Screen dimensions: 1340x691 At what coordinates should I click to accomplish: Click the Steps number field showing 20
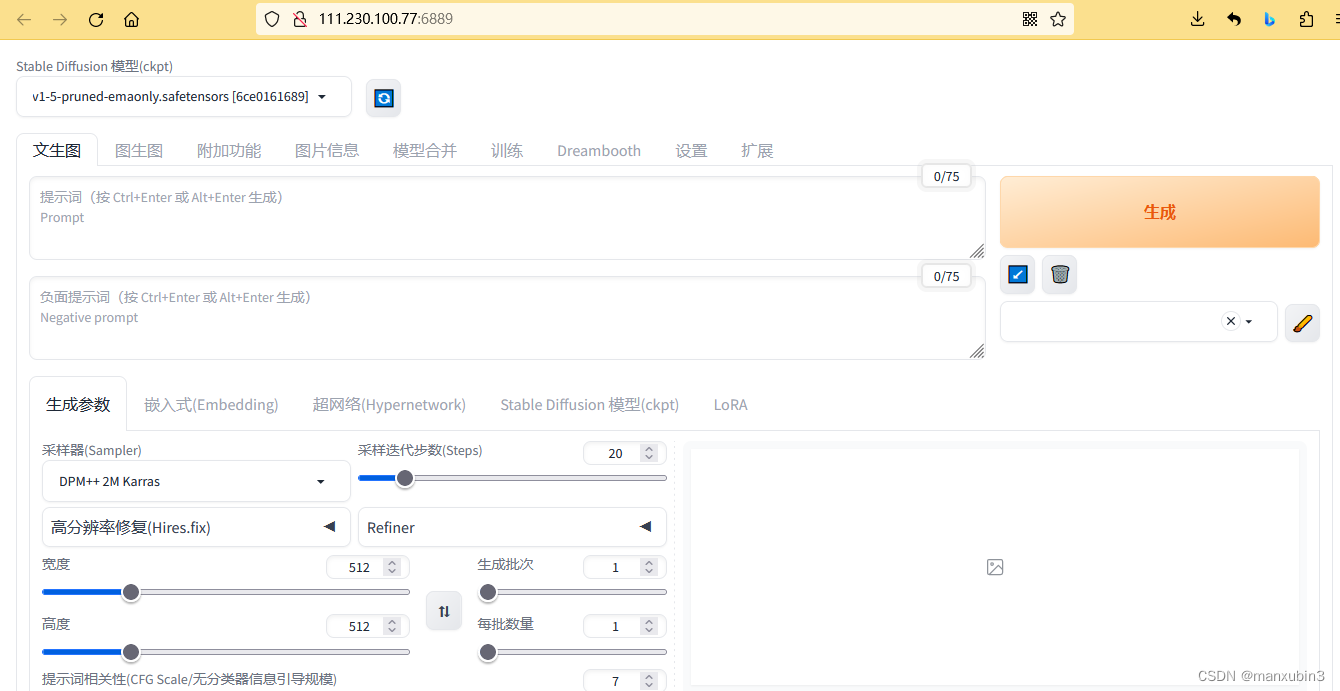(x=625, y=453)
